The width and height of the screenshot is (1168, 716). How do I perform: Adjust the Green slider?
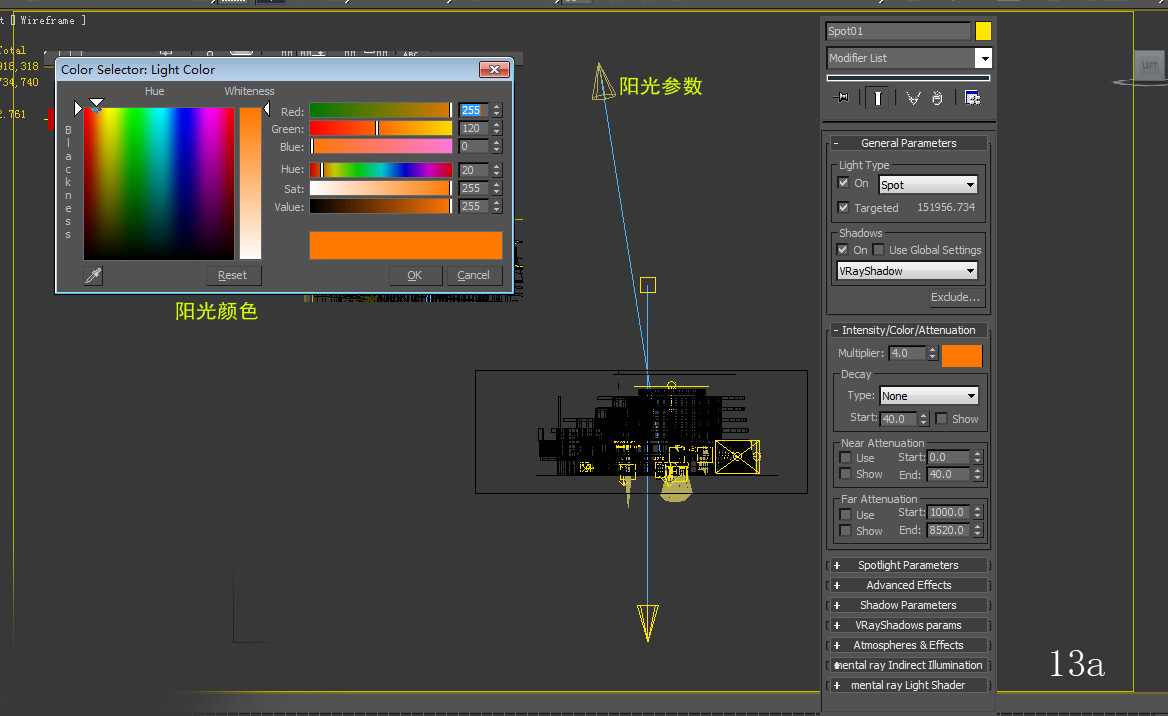(x=381, y=128)
